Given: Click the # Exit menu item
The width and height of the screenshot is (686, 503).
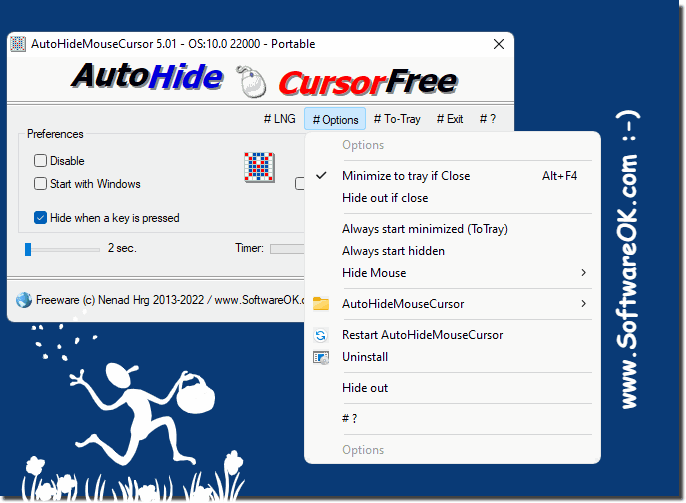Looking at the screenshot, I should click(450, 119).
